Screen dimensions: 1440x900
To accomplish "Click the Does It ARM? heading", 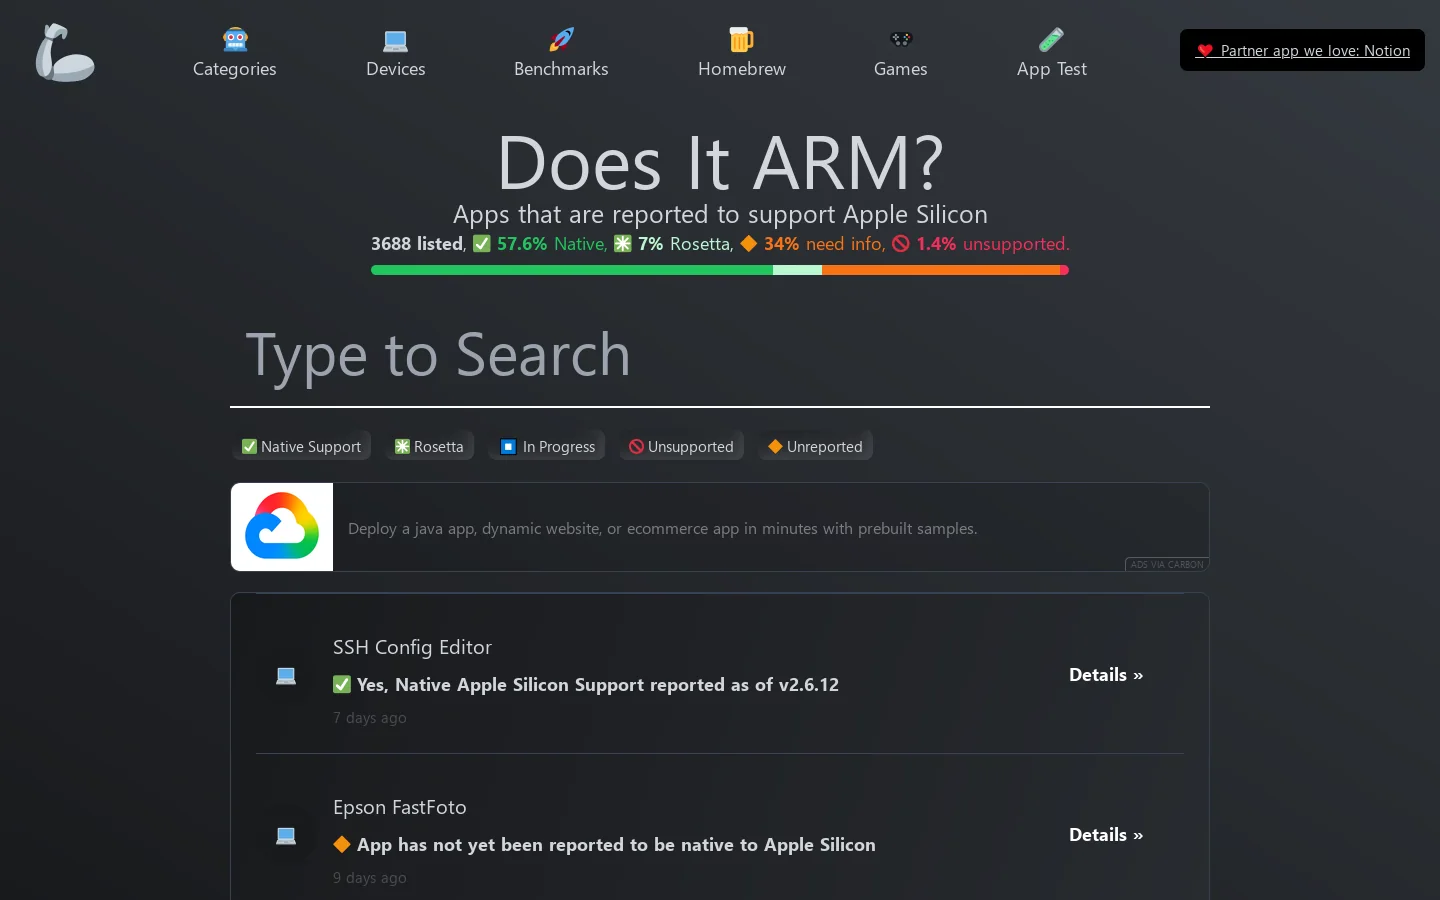I will coord(720,163).
